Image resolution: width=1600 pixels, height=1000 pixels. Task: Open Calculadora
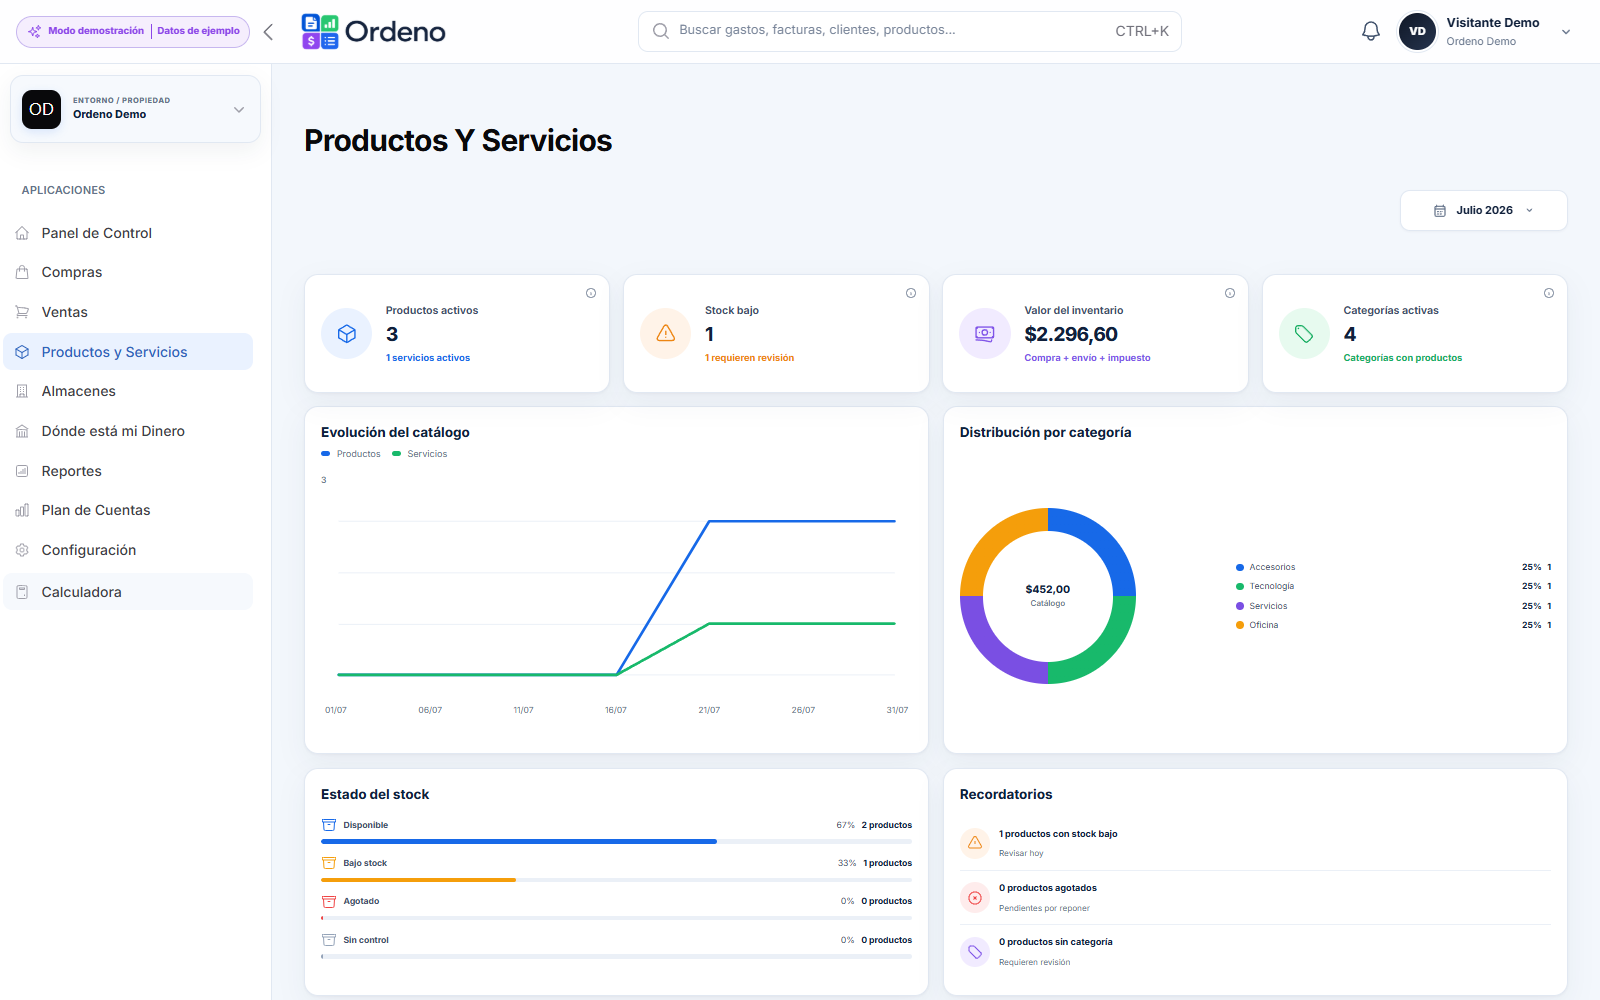[x=128, y=592]
